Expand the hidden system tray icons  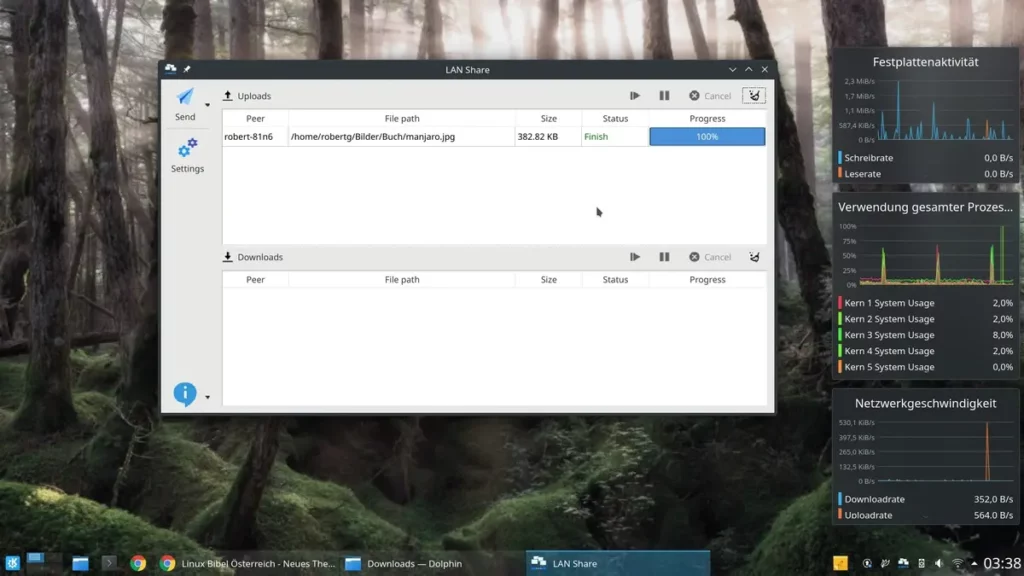click(973, 562)
